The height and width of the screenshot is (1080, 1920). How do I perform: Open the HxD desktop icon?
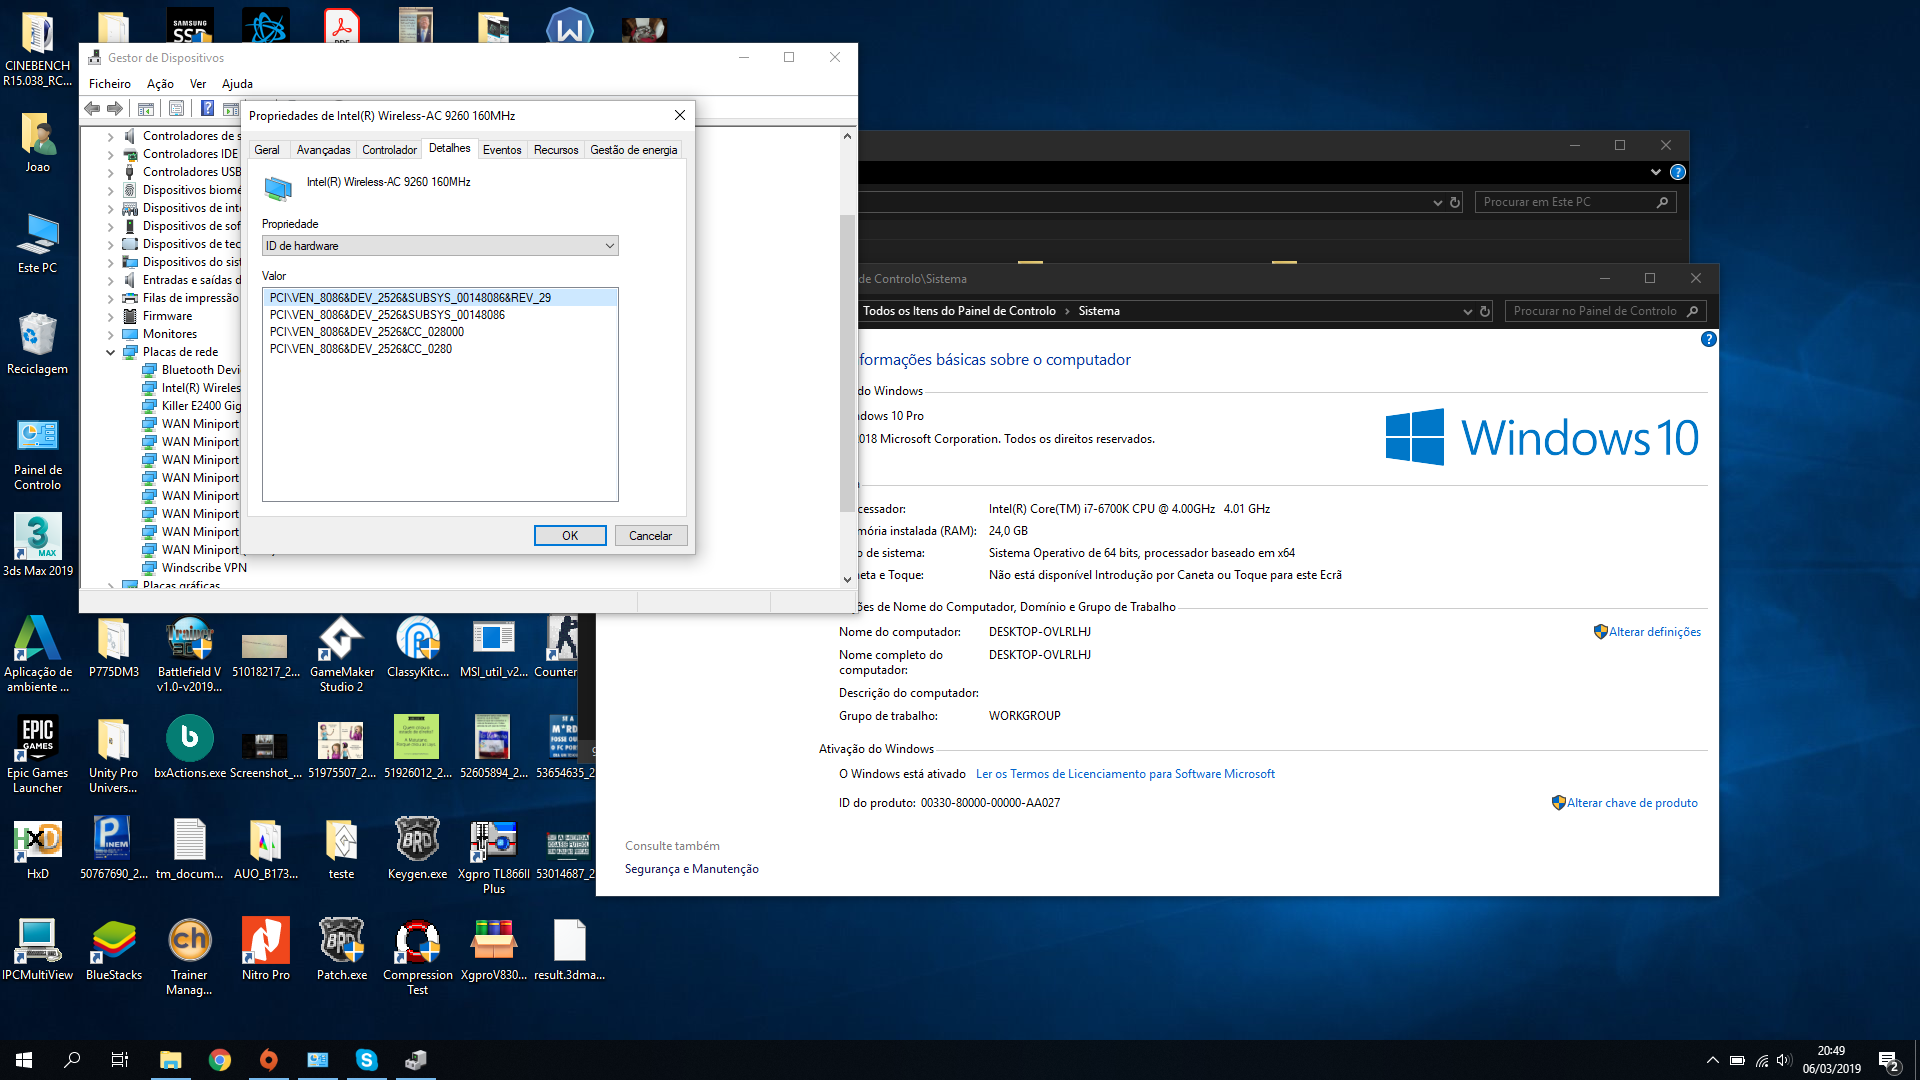[38, 850]
